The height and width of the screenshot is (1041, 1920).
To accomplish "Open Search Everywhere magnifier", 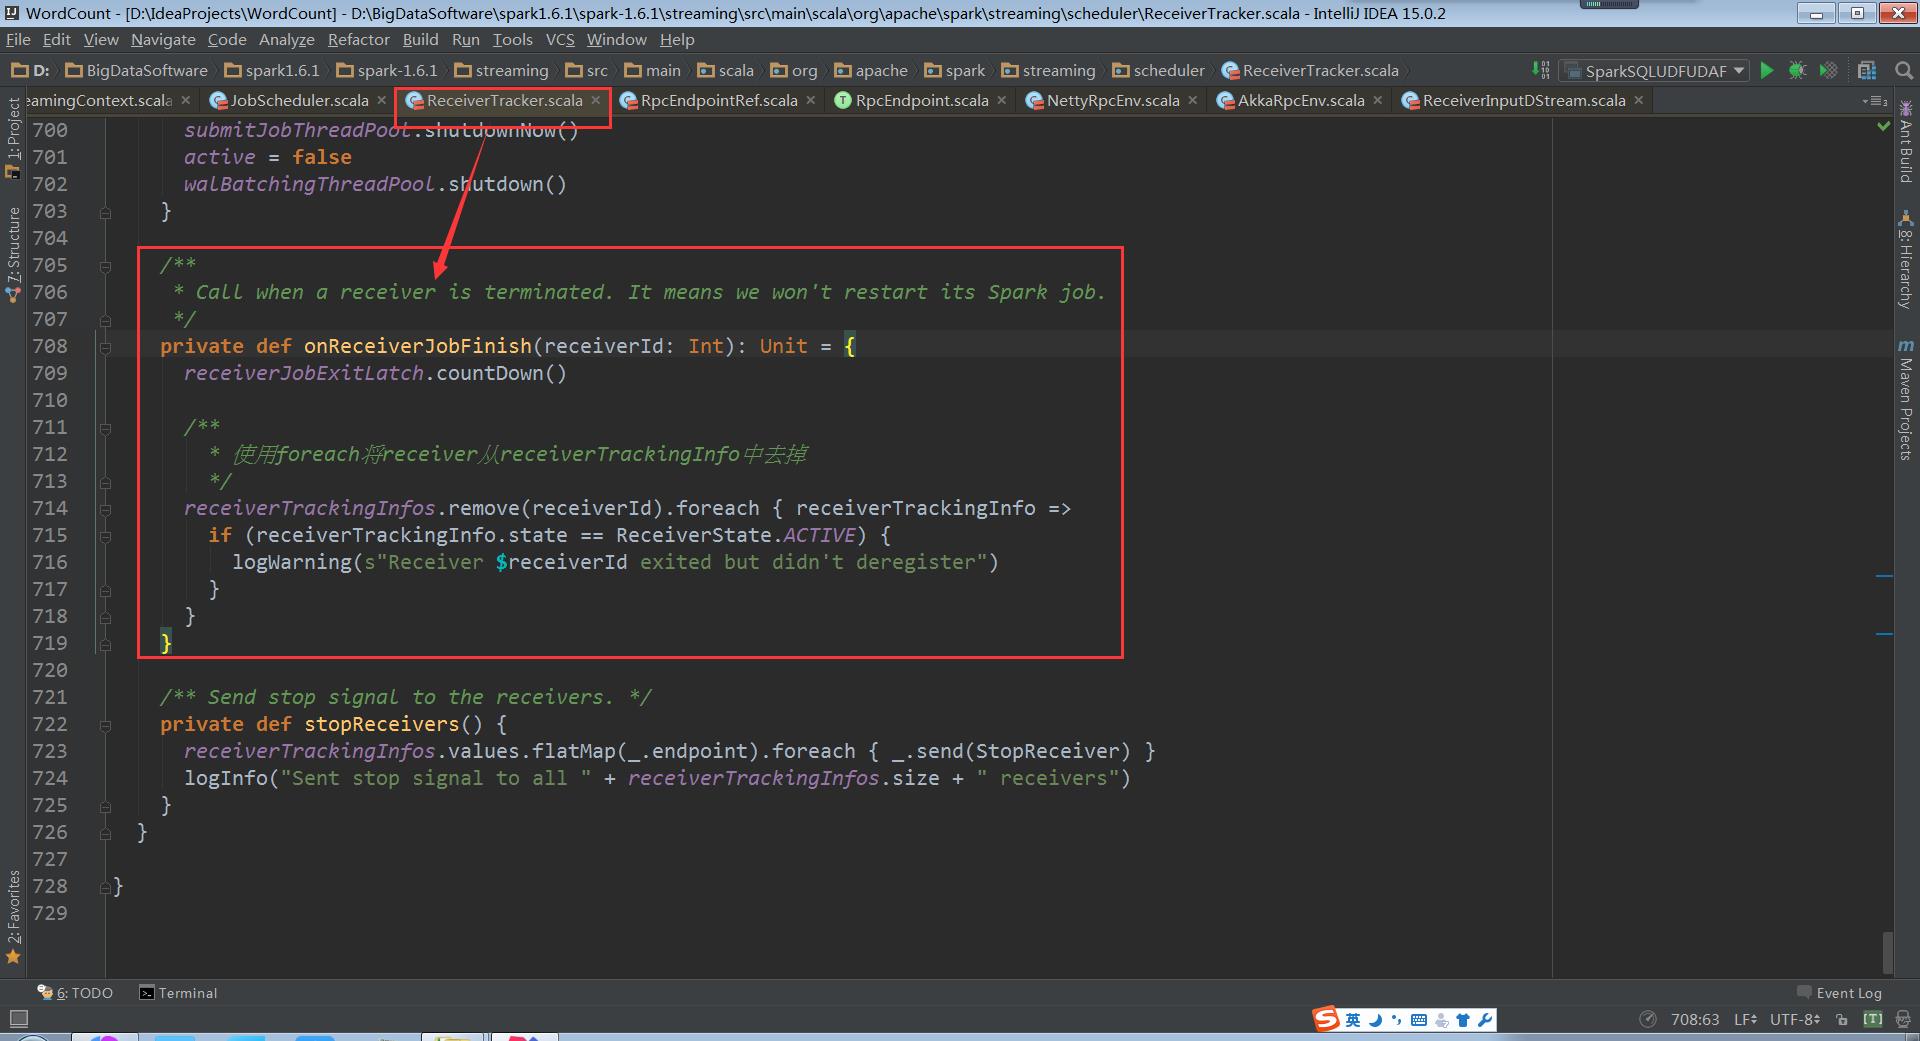I will pyautogui.click(x=1903, y=70).
